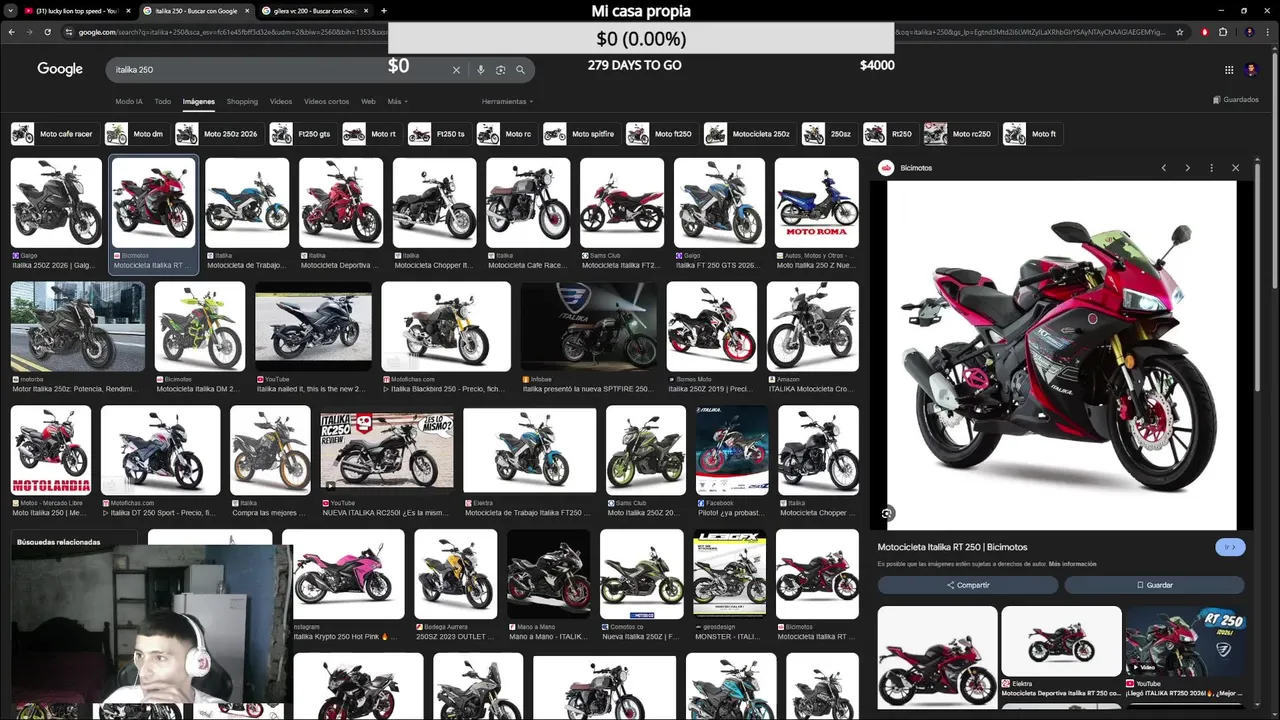
Task: Open the Motolandia red motorcycle thumbnail
Action: (51, 450)
